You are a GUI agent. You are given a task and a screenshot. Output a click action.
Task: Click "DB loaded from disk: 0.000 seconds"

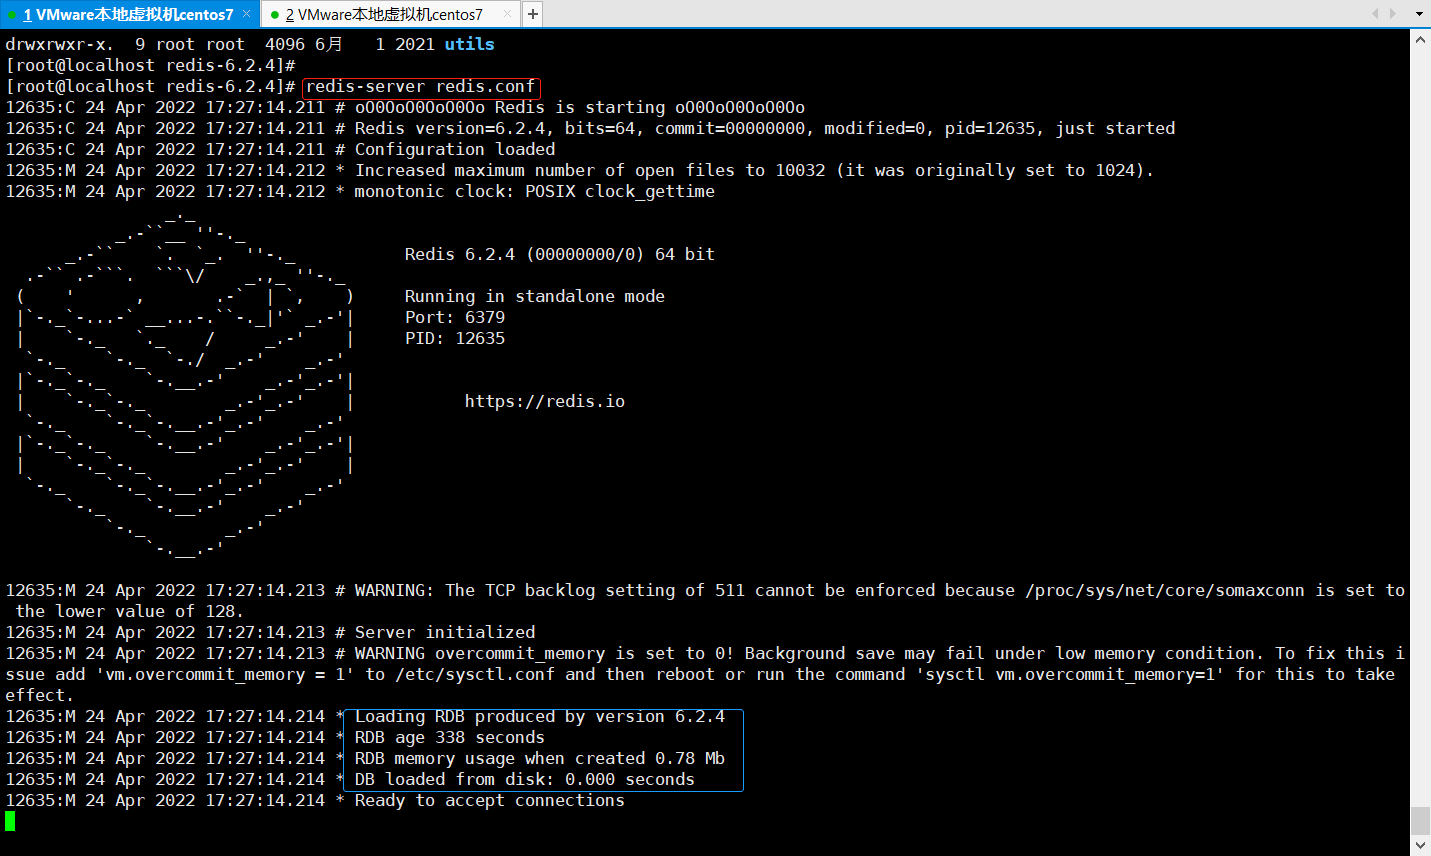coord(525,779)
